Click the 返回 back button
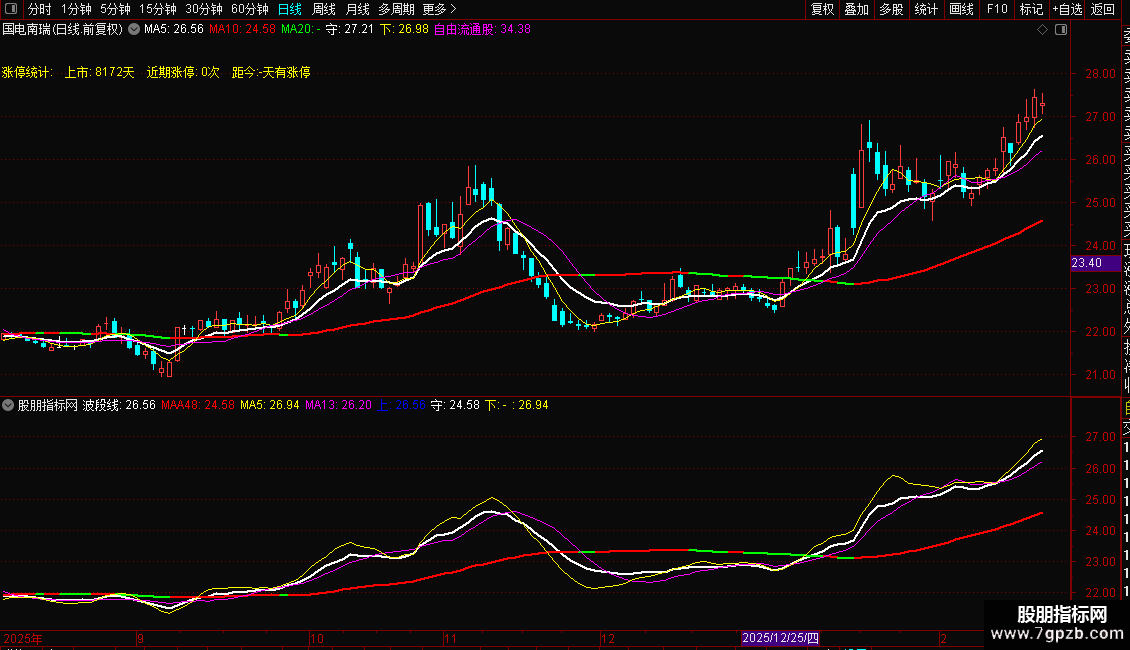Viewport: 1130px width, 650px height. (1103, 9)
